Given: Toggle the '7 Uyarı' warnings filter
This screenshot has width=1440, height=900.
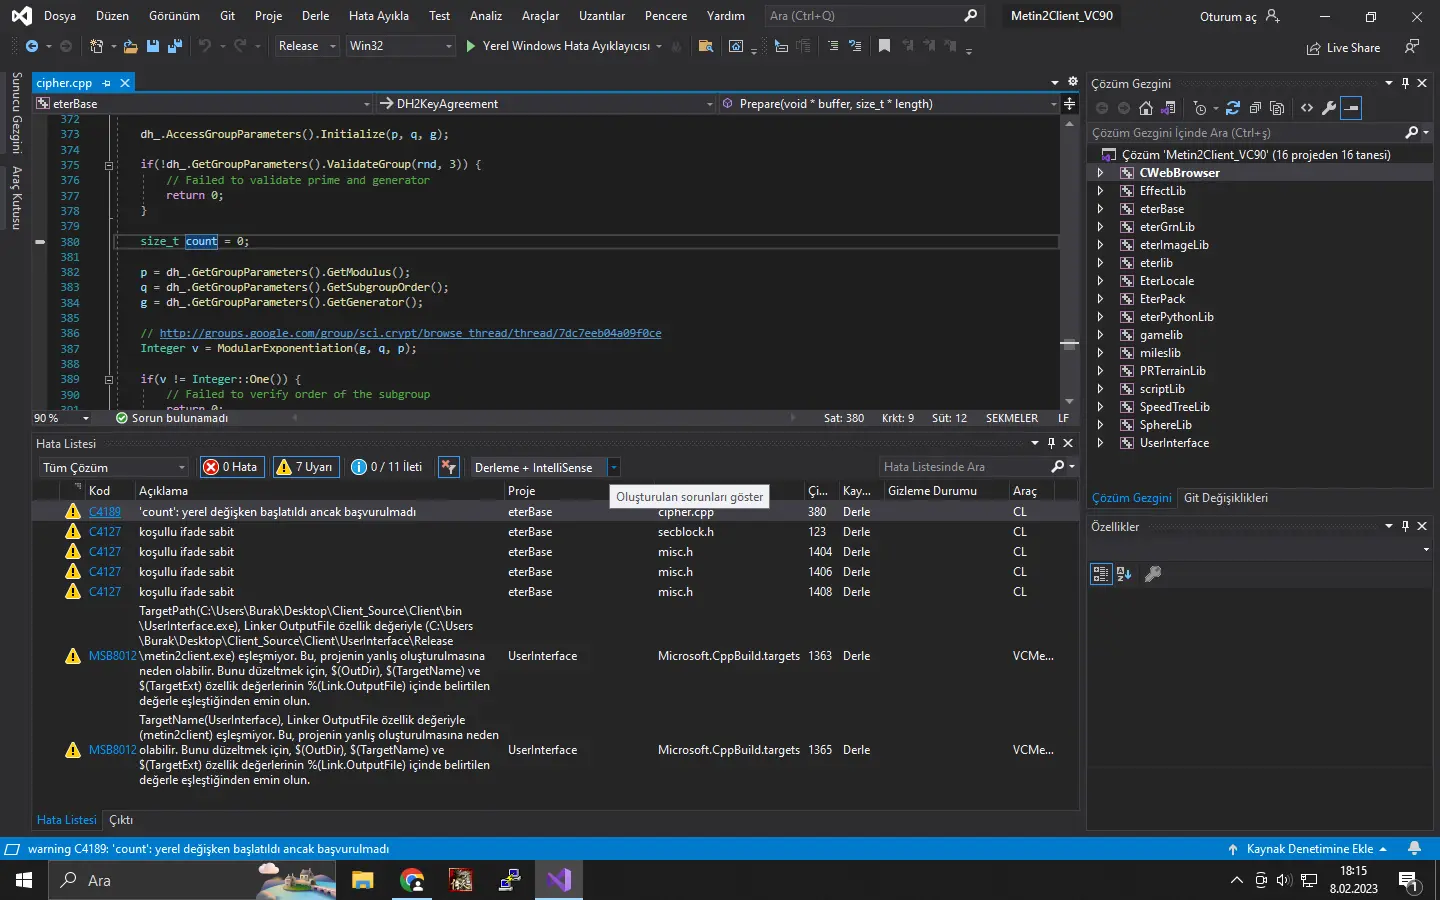Looking at the screenshot, I should 304,467.
